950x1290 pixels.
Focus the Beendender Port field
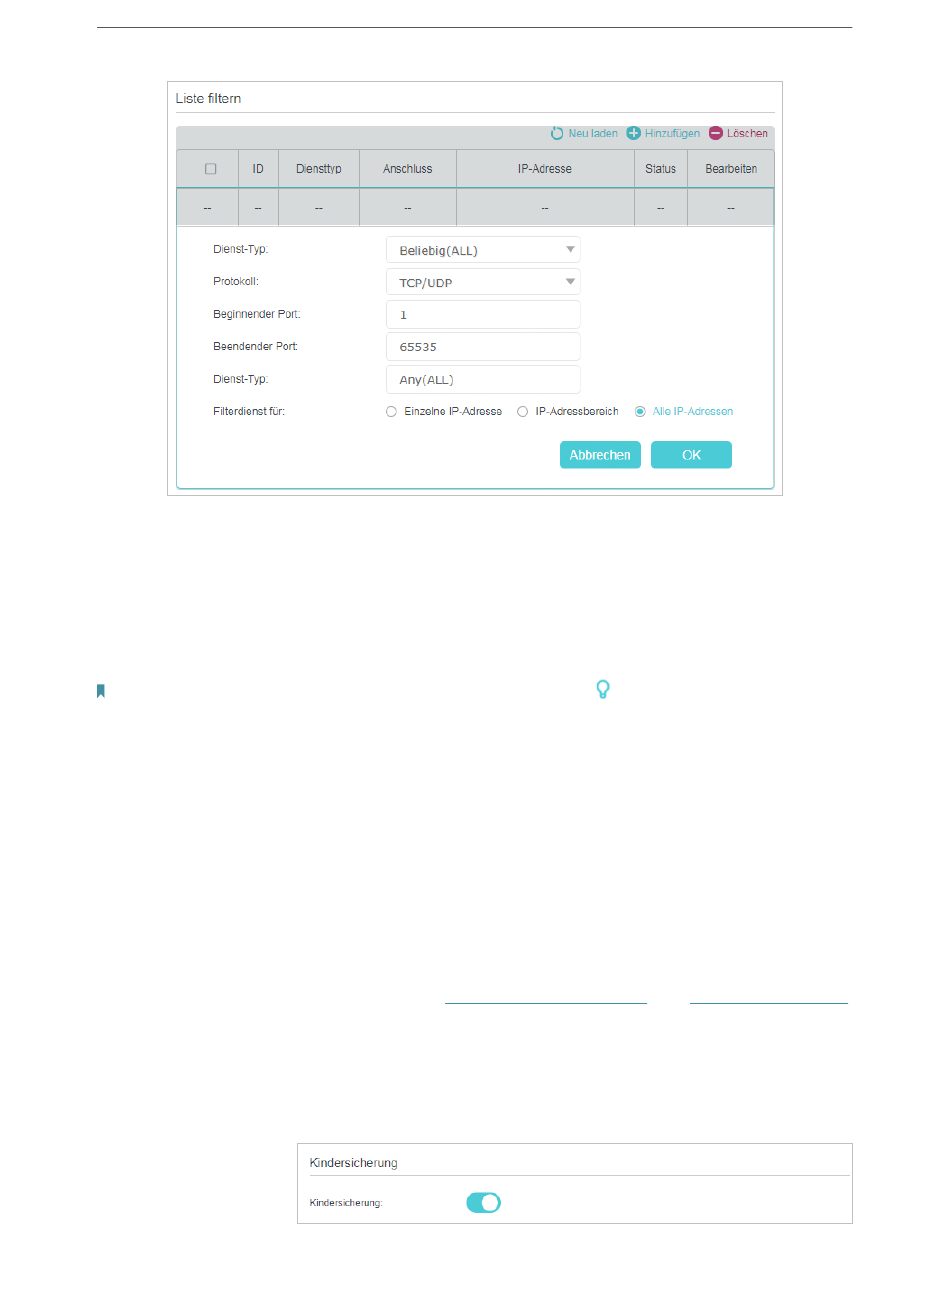click(x=483, y=347)
